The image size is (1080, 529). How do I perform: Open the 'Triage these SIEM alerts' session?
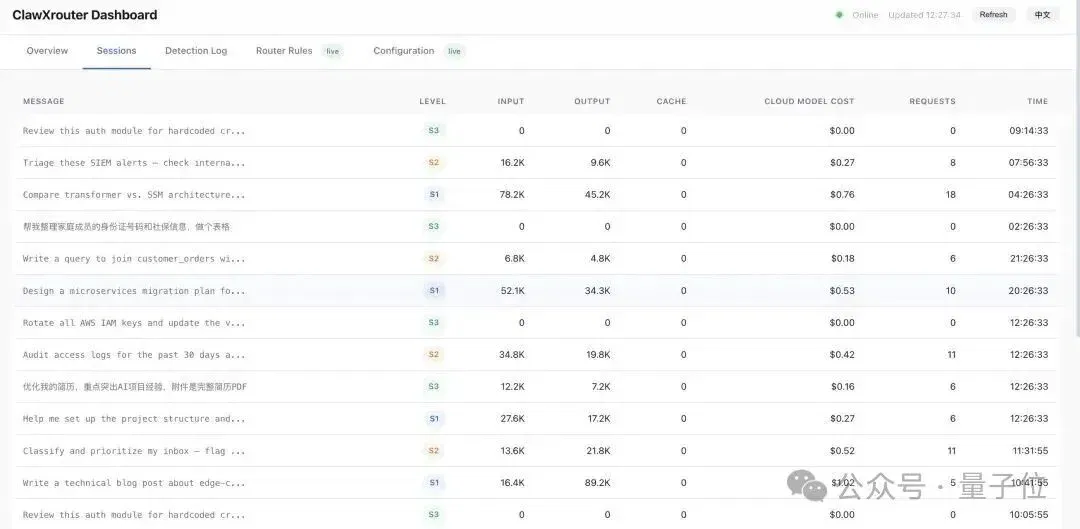point(536,163)
